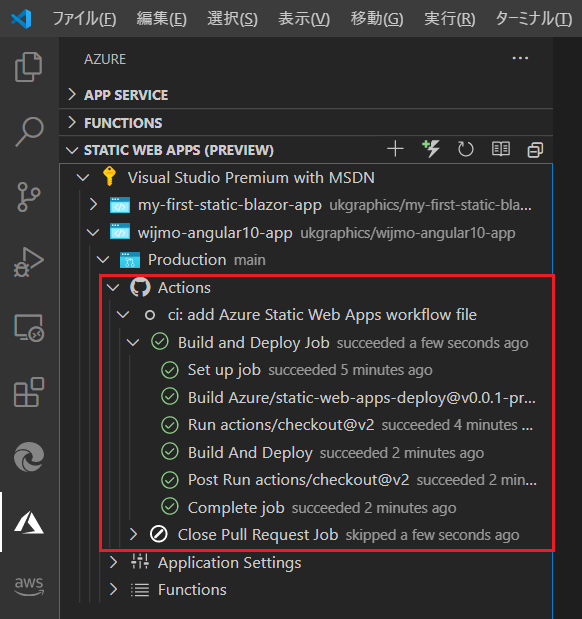Image resolution: width=582 pixels, height=619 pixels.
Task: Open the 編集(E) menu
Action: point(161,19)
